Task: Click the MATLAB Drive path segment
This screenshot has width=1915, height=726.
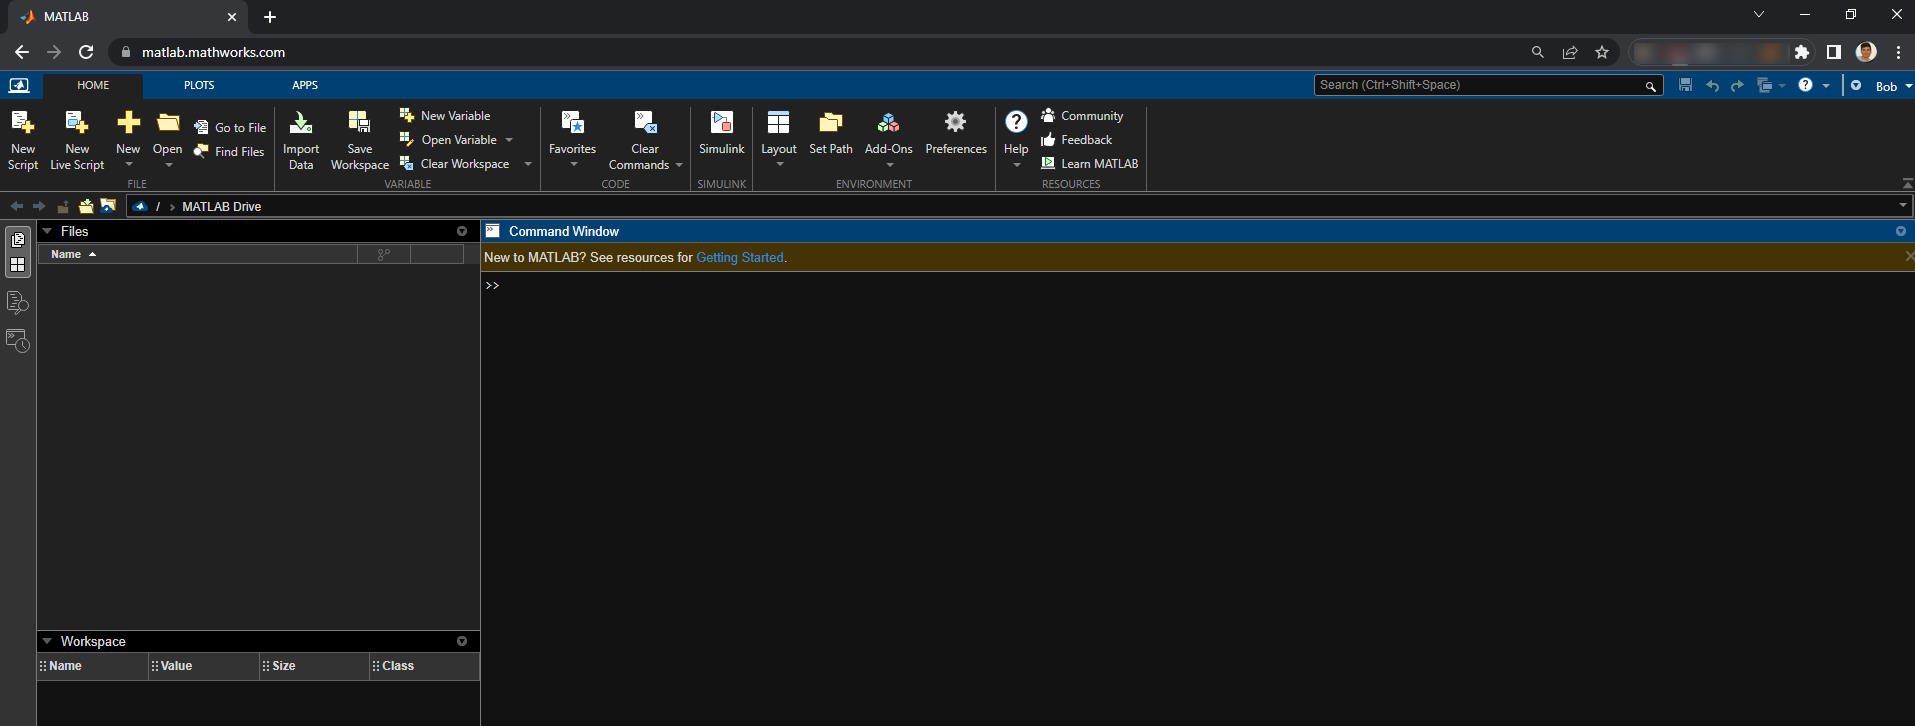Action: click(x=222, y=207)
